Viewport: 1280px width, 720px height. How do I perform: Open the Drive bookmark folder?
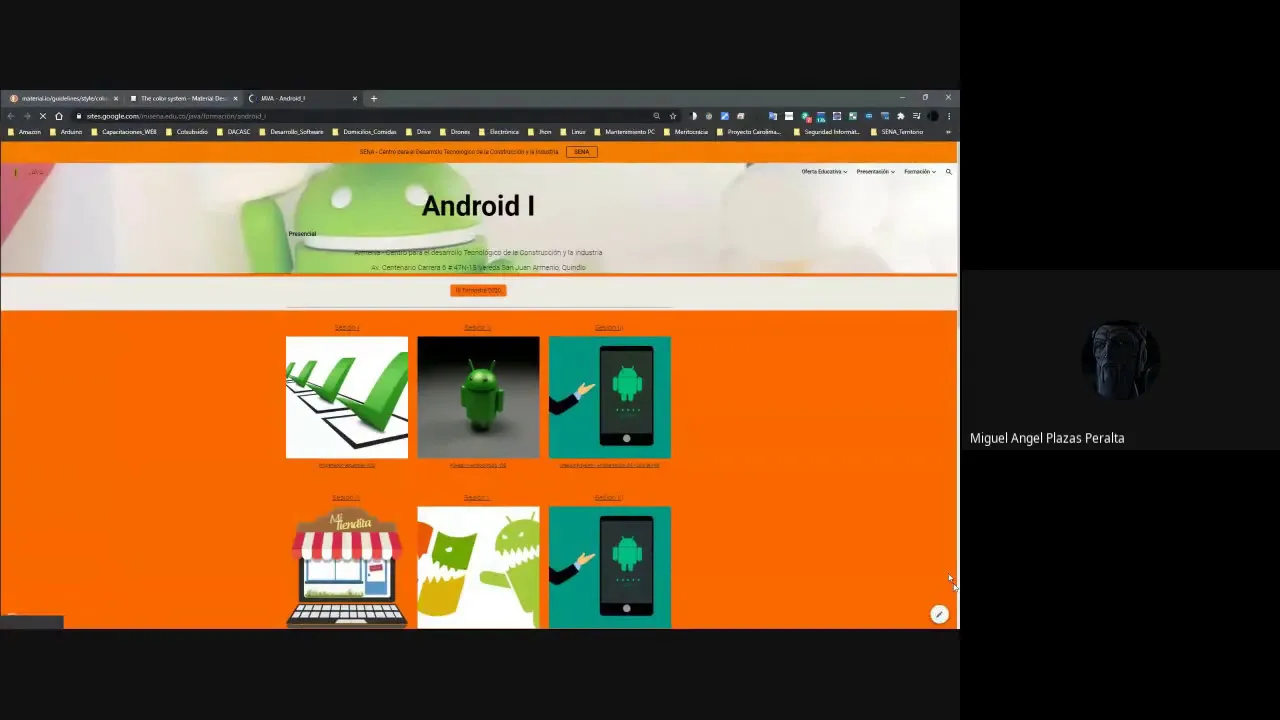(419, 132)
